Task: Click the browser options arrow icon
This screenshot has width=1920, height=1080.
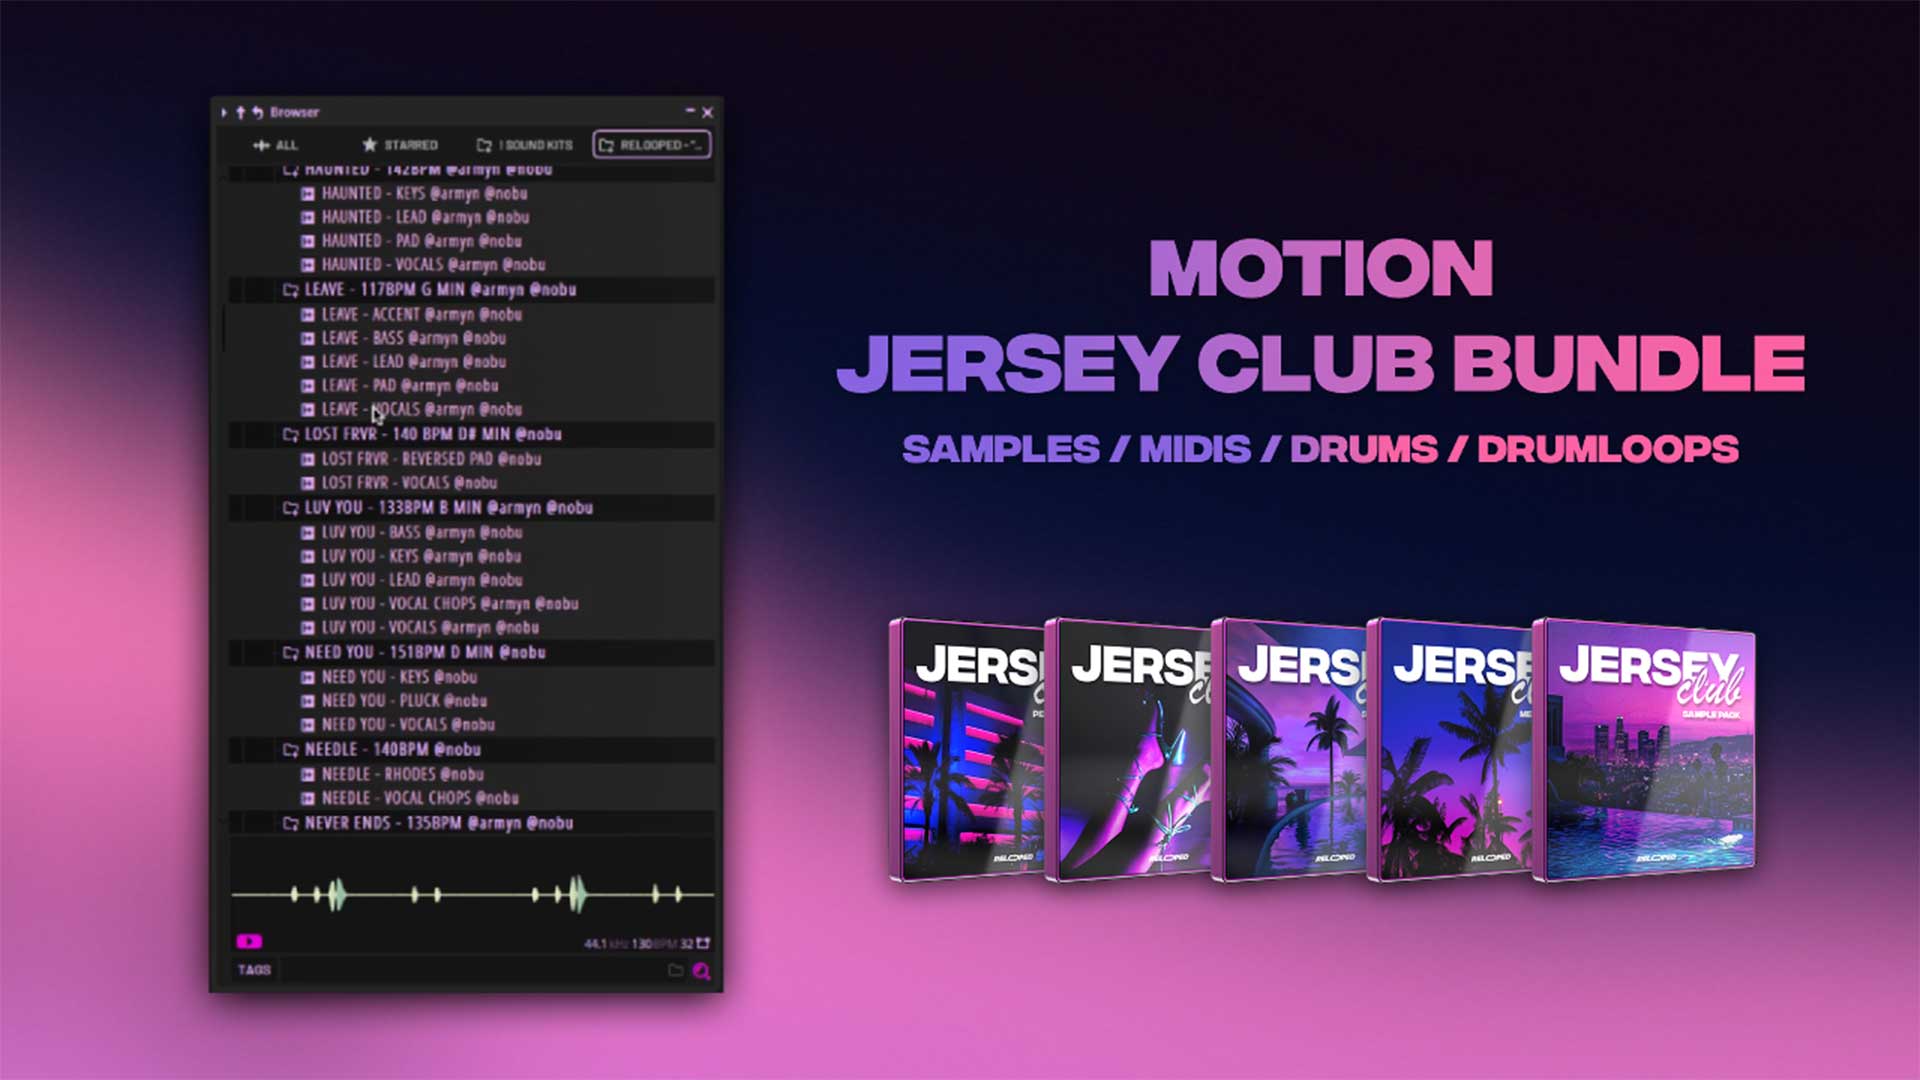Action: tap(224, 113)
